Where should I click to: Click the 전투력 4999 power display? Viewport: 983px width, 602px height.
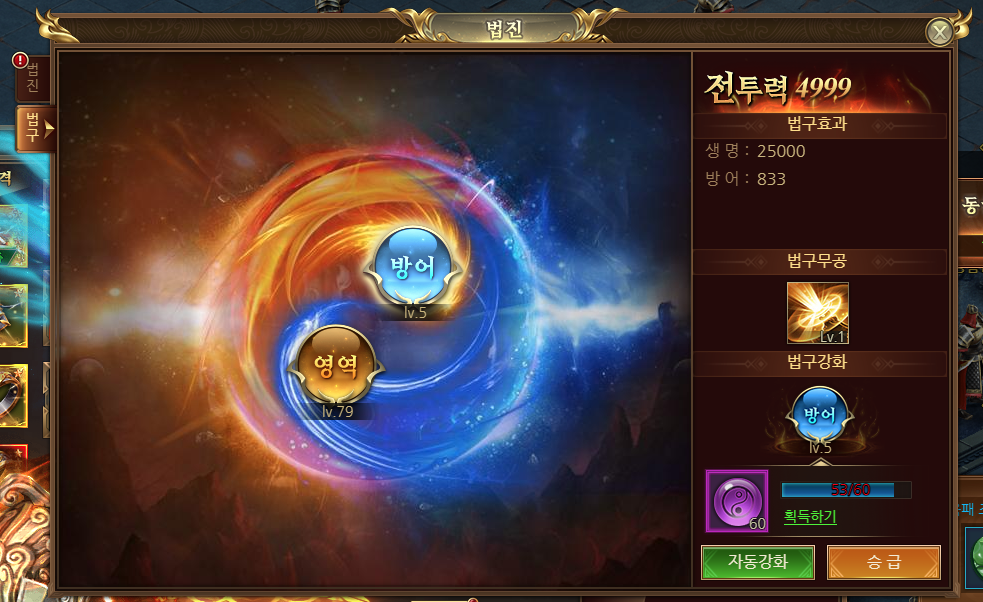pos(778,88)
